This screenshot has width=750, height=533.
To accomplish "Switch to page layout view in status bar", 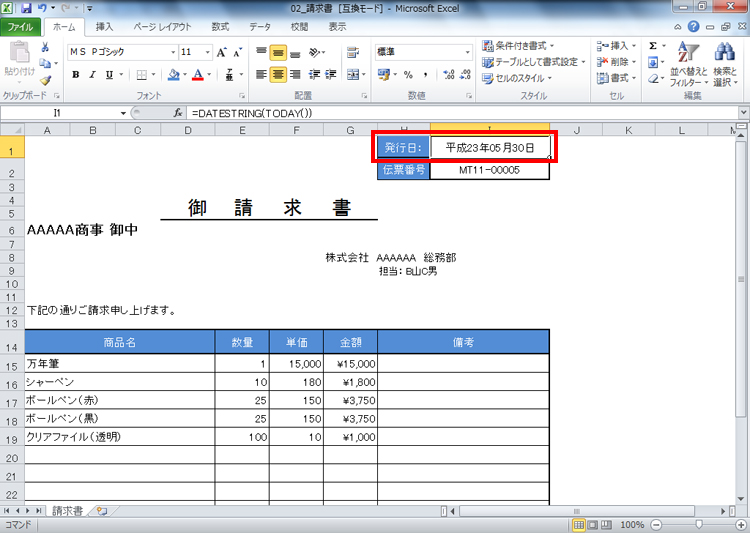I will [593, 525].
